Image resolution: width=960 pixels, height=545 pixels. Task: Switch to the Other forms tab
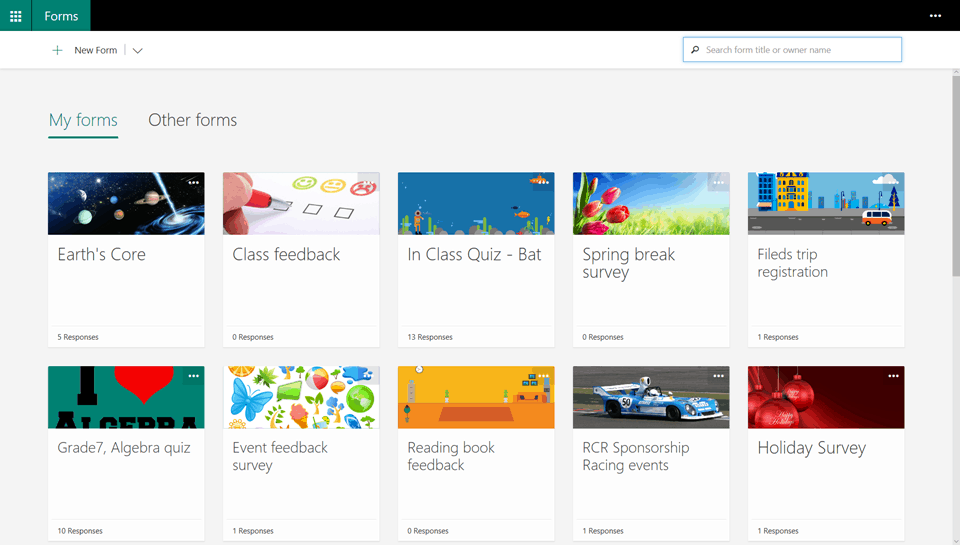tap(192, 120)
